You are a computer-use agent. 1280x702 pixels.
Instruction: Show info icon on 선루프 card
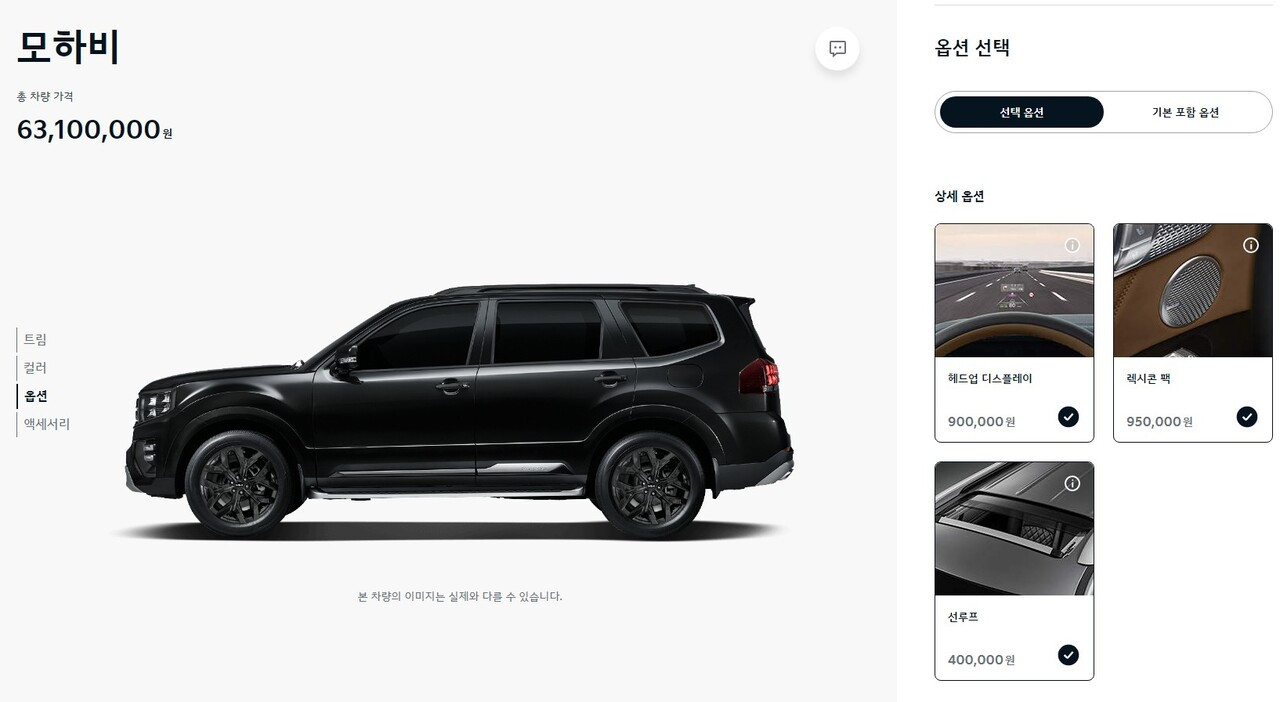[x=1072, y=483]
